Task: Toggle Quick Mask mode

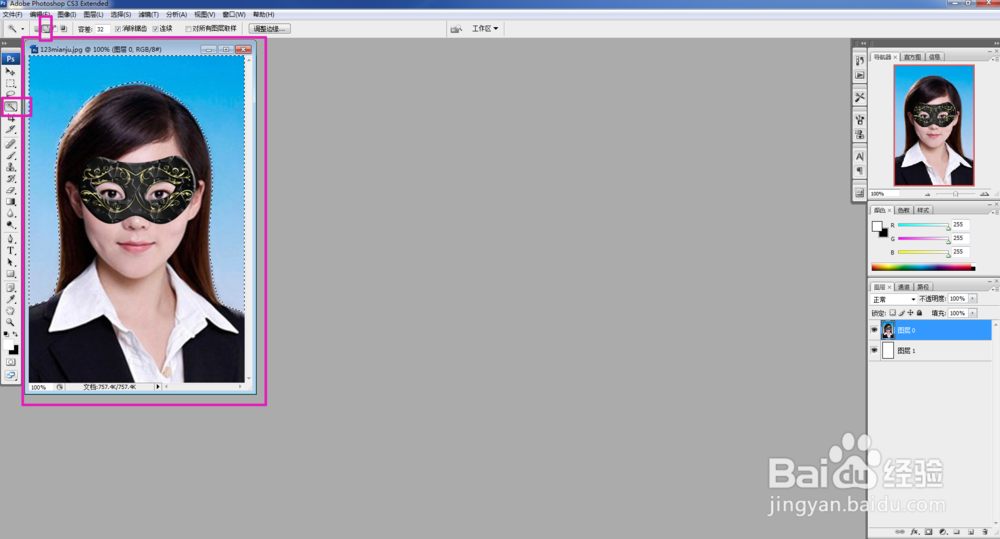Action: click(x=10, y=362)
